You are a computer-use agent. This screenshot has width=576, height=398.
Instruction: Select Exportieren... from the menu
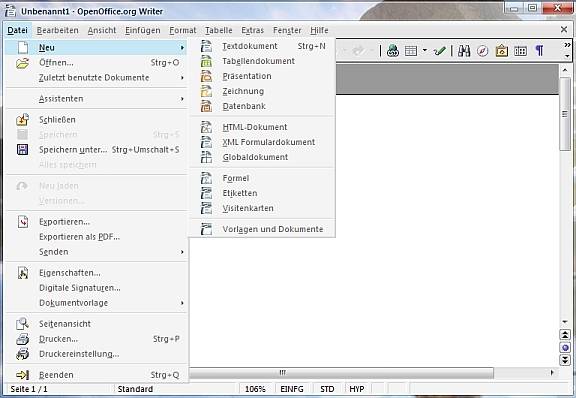point(96,222)
